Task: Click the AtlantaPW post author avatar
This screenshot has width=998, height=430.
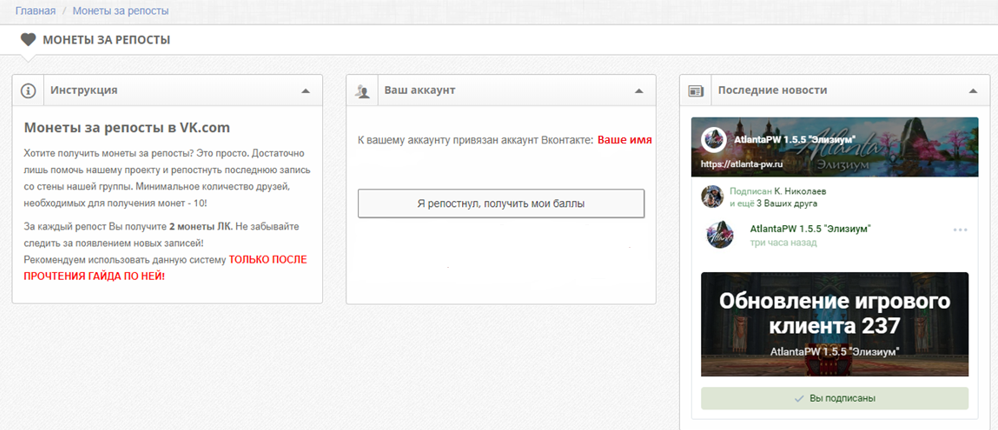Action: pos(720,235)
